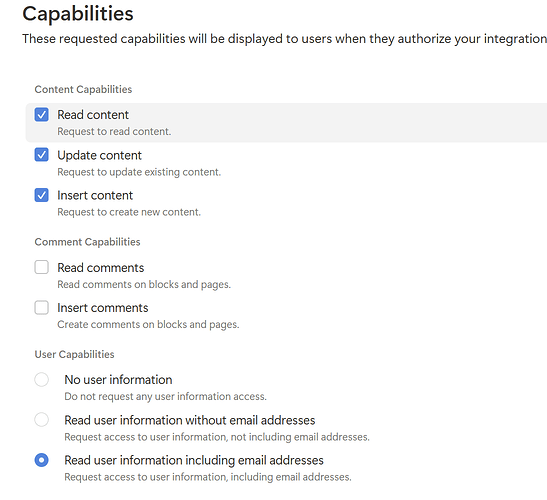Click the Comment Capabilities section header
The height and width of the screenshot is (500, 547).
coord(88,242)
